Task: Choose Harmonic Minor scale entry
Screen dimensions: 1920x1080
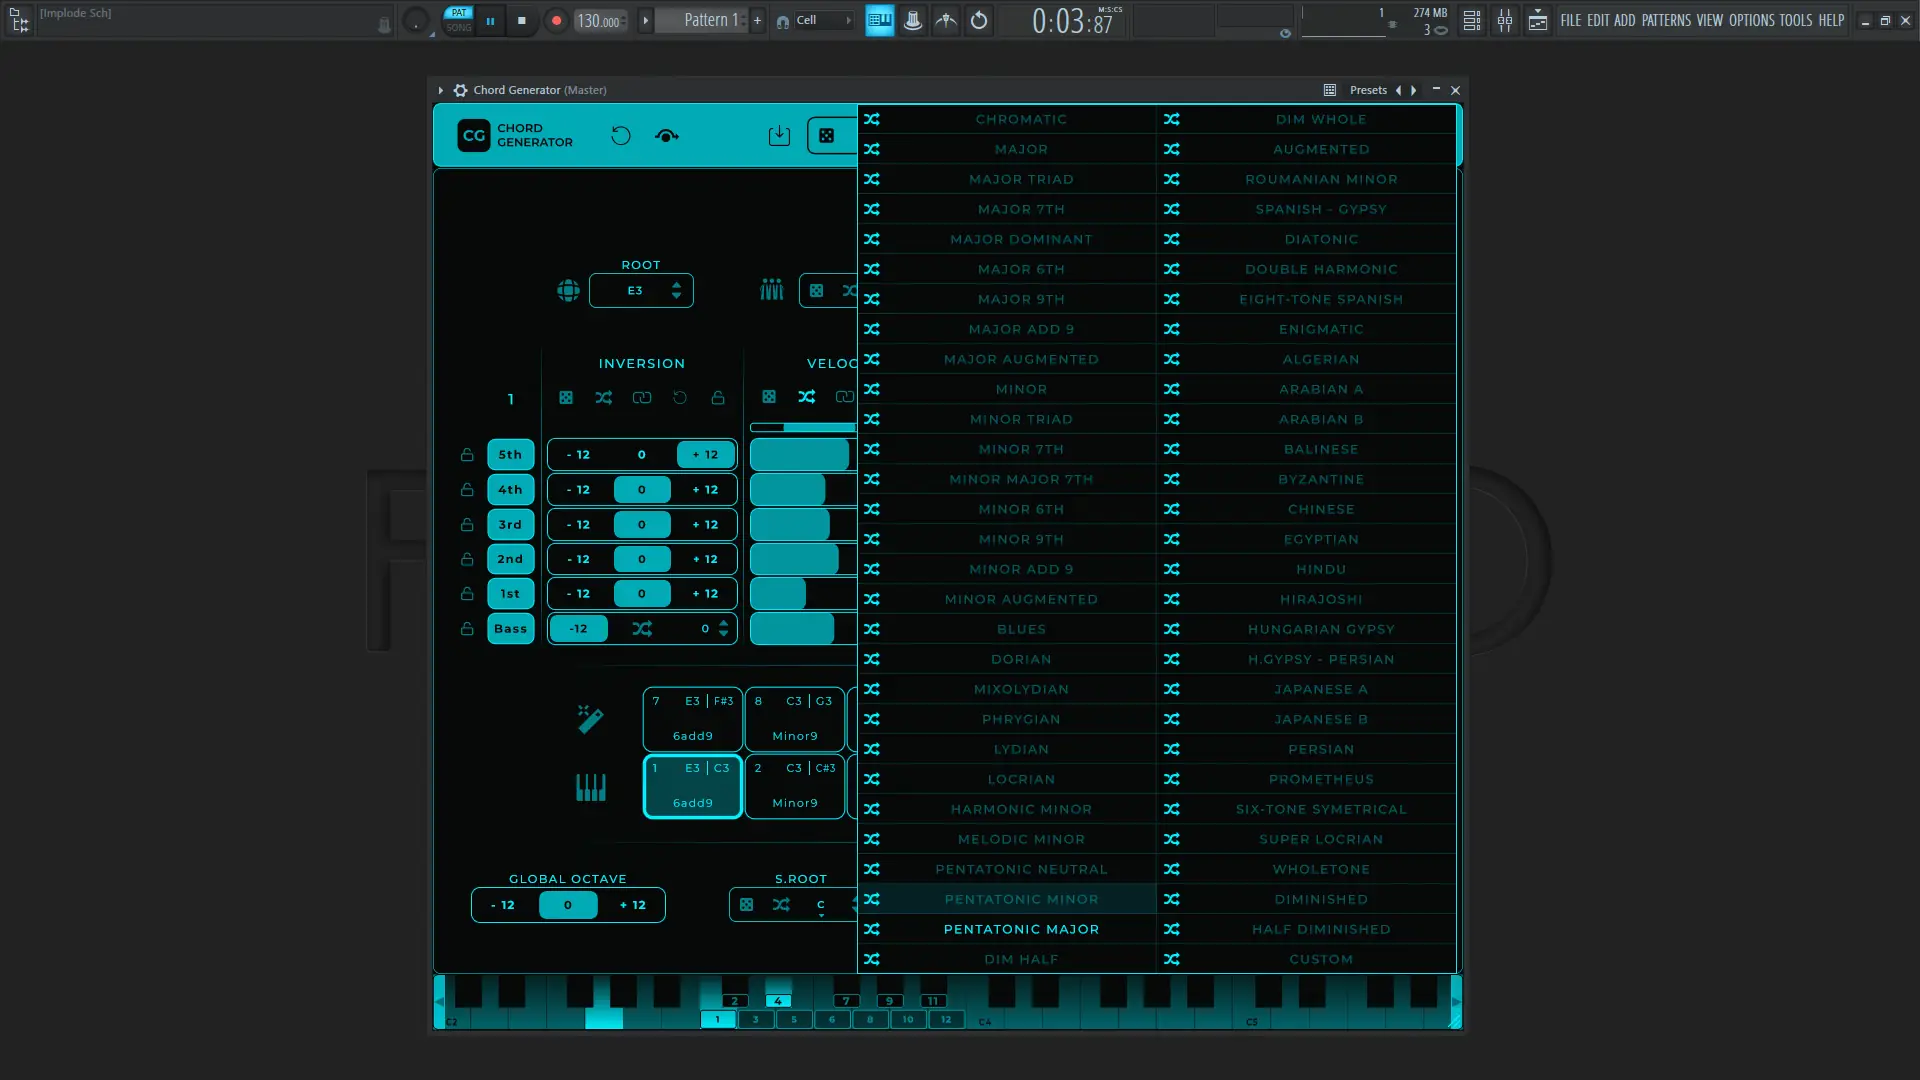Action: [1020, 809]
